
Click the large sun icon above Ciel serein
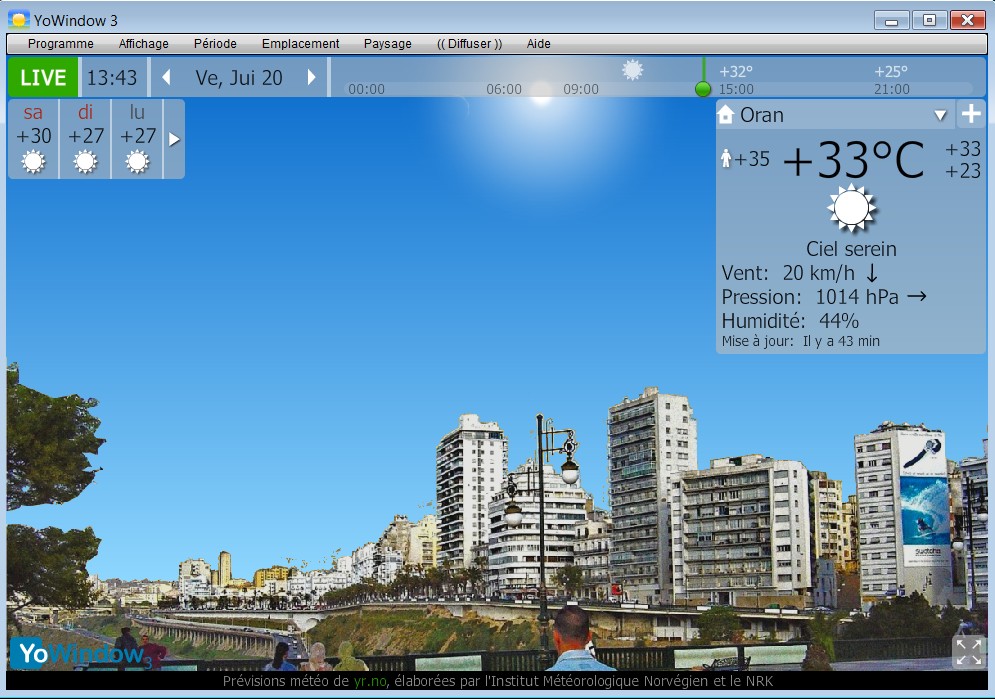851,208
